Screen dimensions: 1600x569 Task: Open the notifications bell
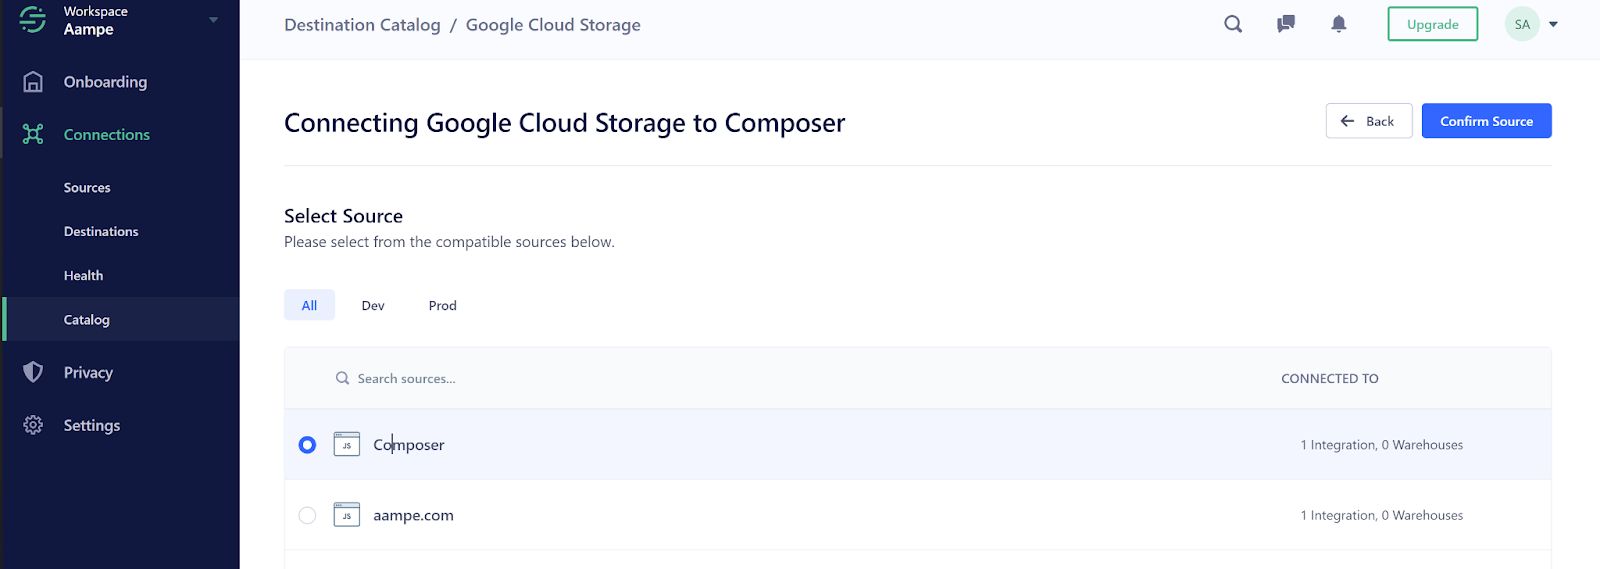[1339, 24]
